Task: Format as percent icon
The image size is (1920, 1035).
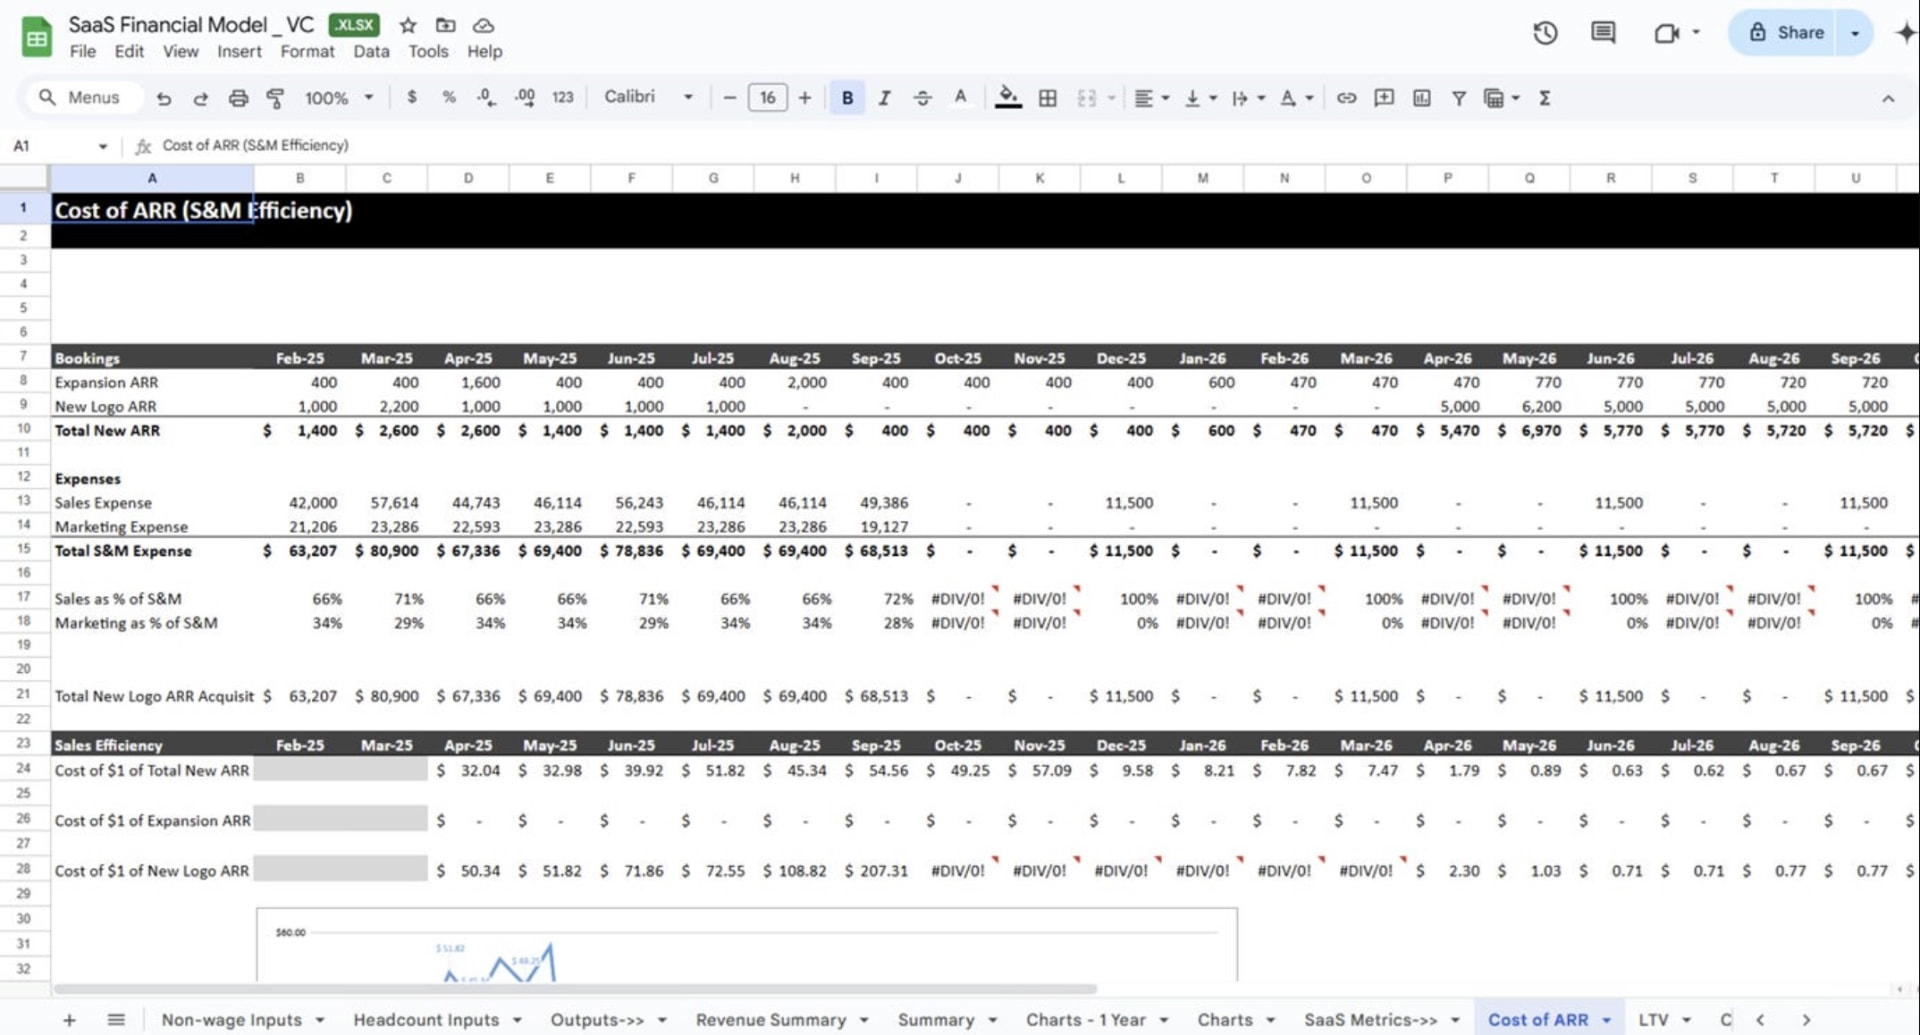Action: pyautogui.click(x=449, y=97)
